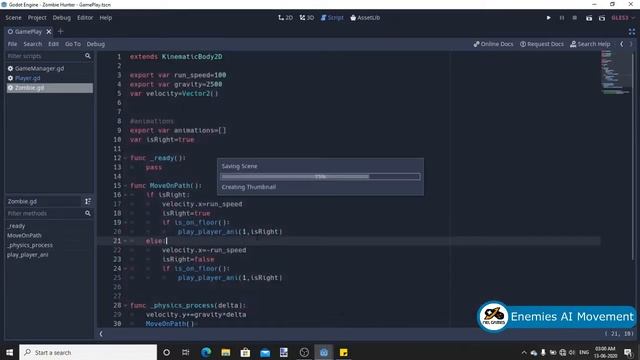Open Microsoft Store from taskbar
The height and width of the screenshot is (360, 640).
click(245, 352)
